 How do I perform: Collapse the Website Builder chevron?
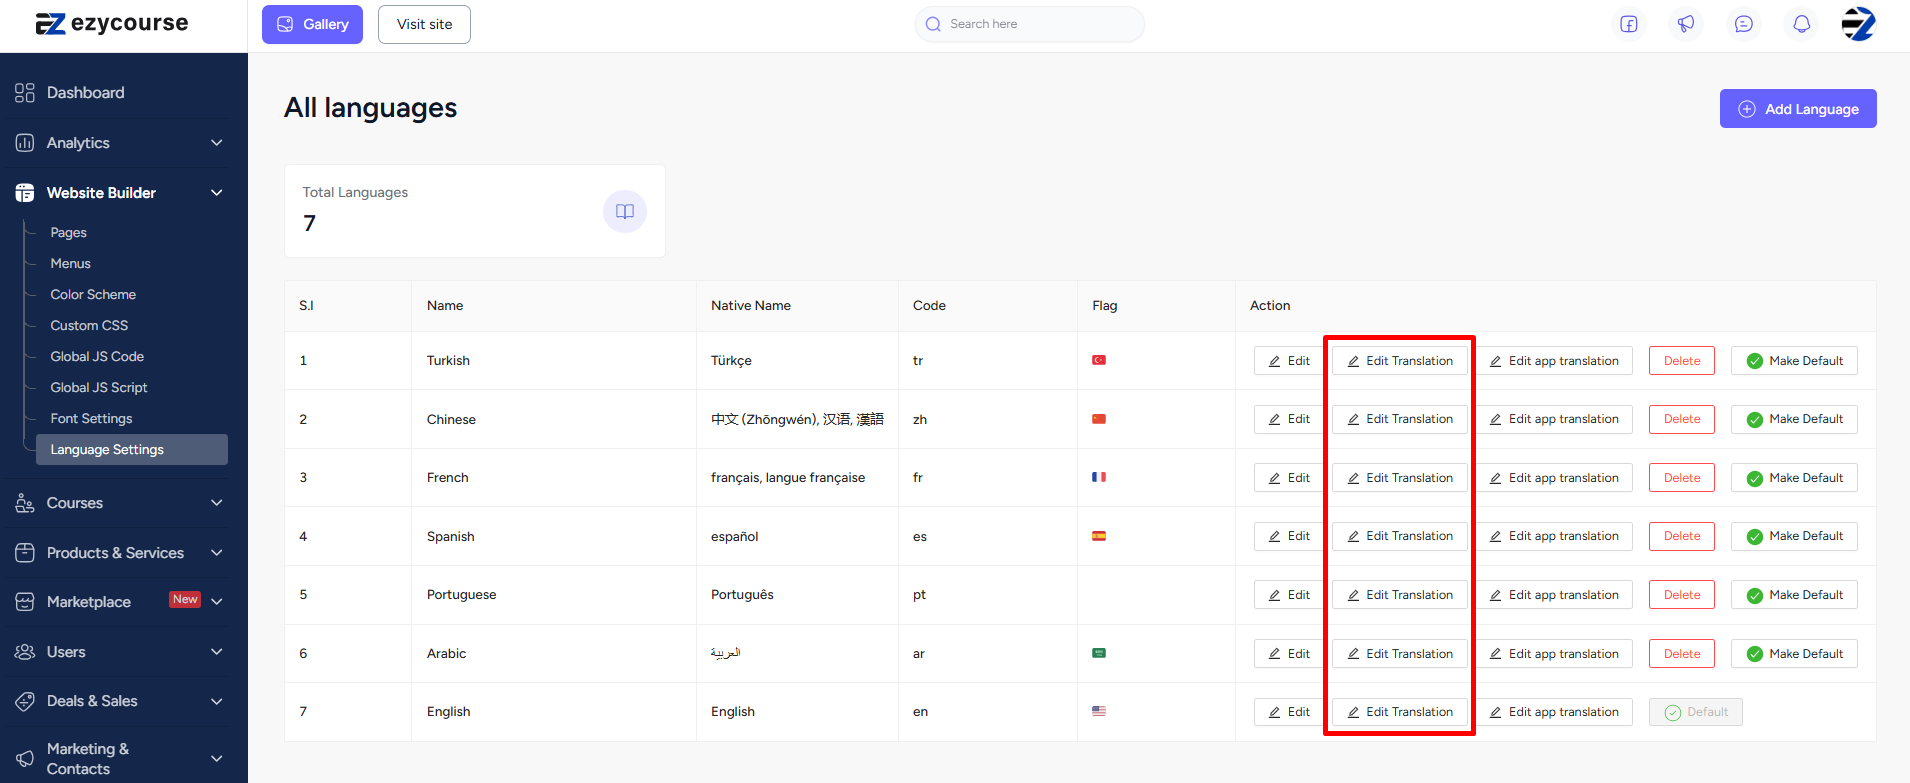217,193
